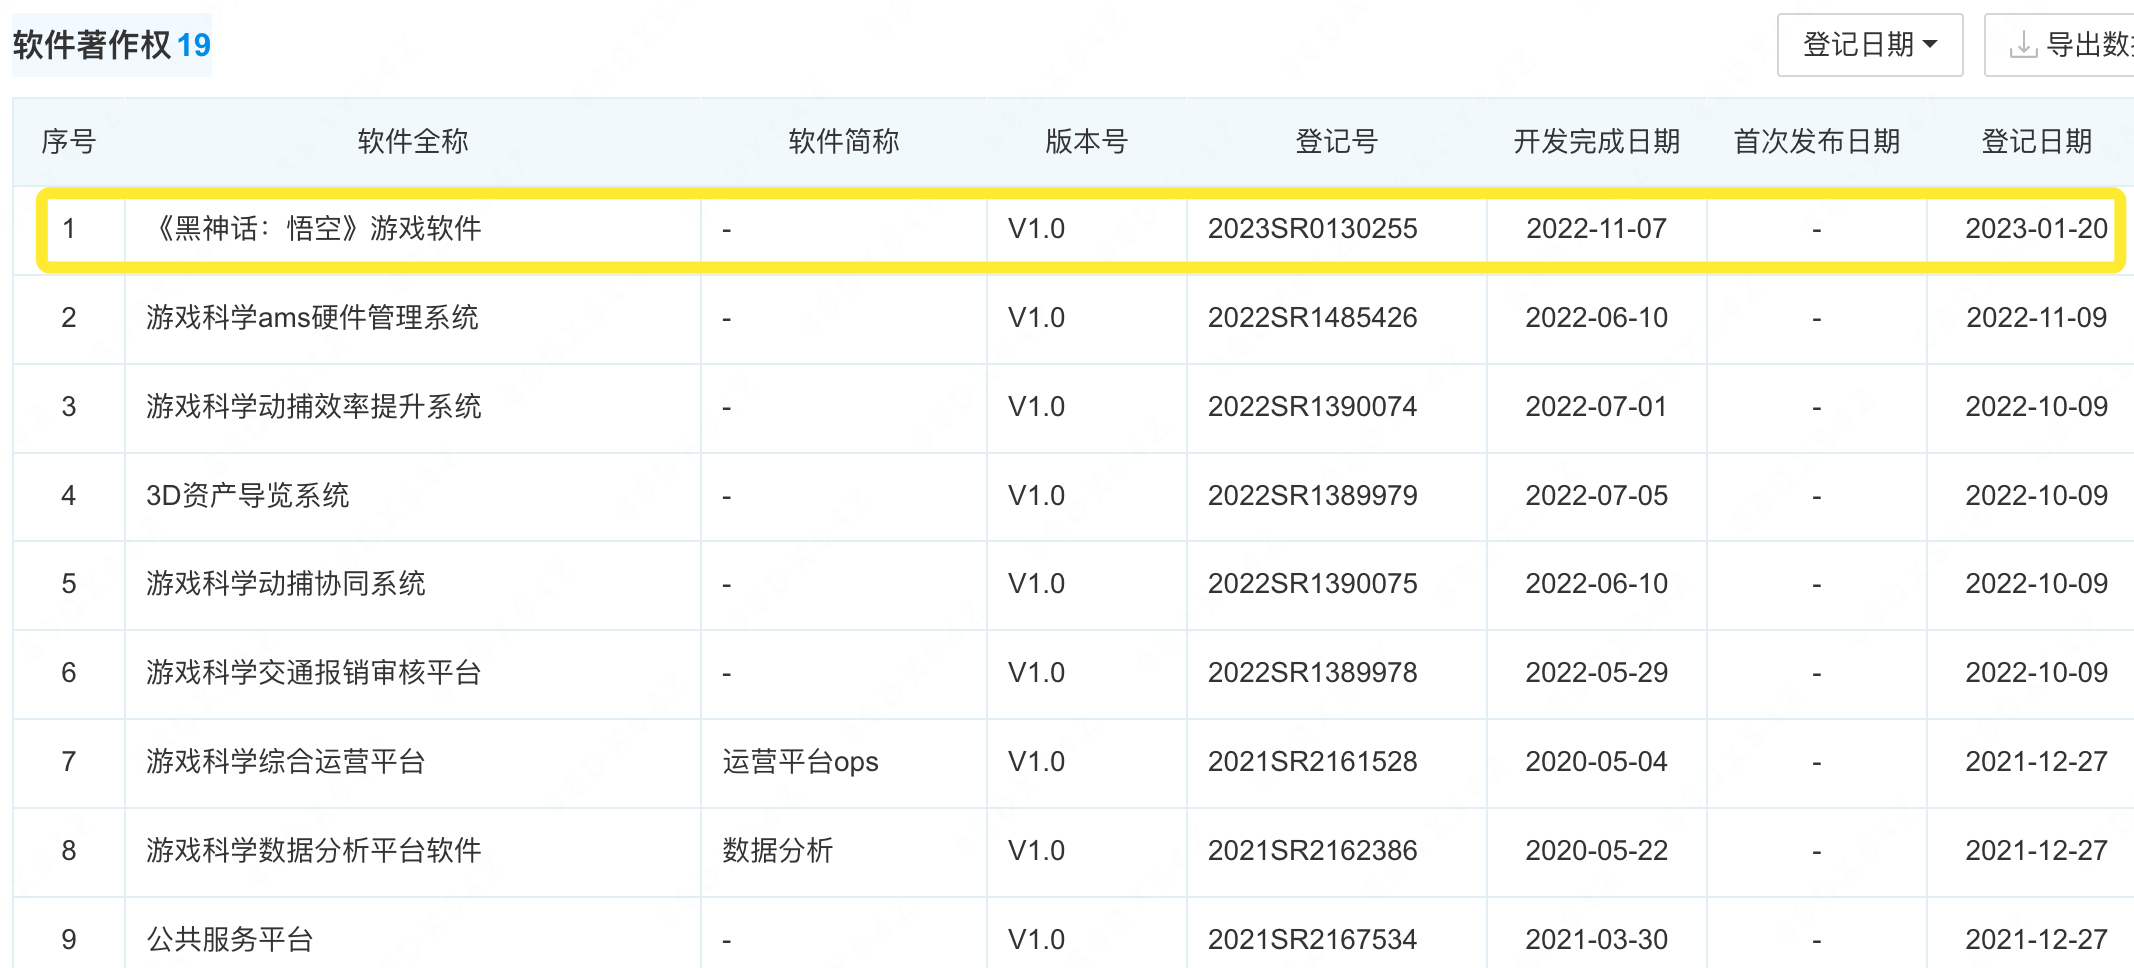Screen dimensions: 2134x968
Task: Click the 登记日期 column header in table
Action: (x=2037, y=142)
